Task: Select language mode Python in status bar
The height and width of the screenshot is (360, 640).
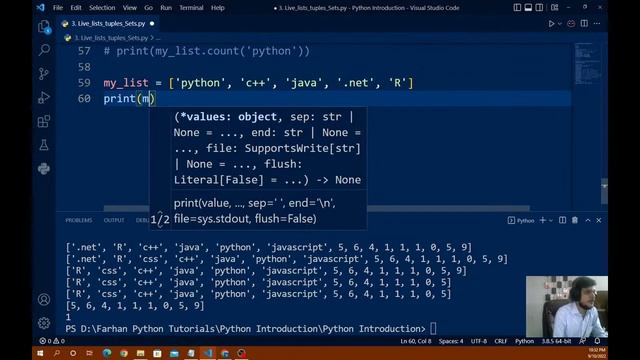Action: (524, 341)
